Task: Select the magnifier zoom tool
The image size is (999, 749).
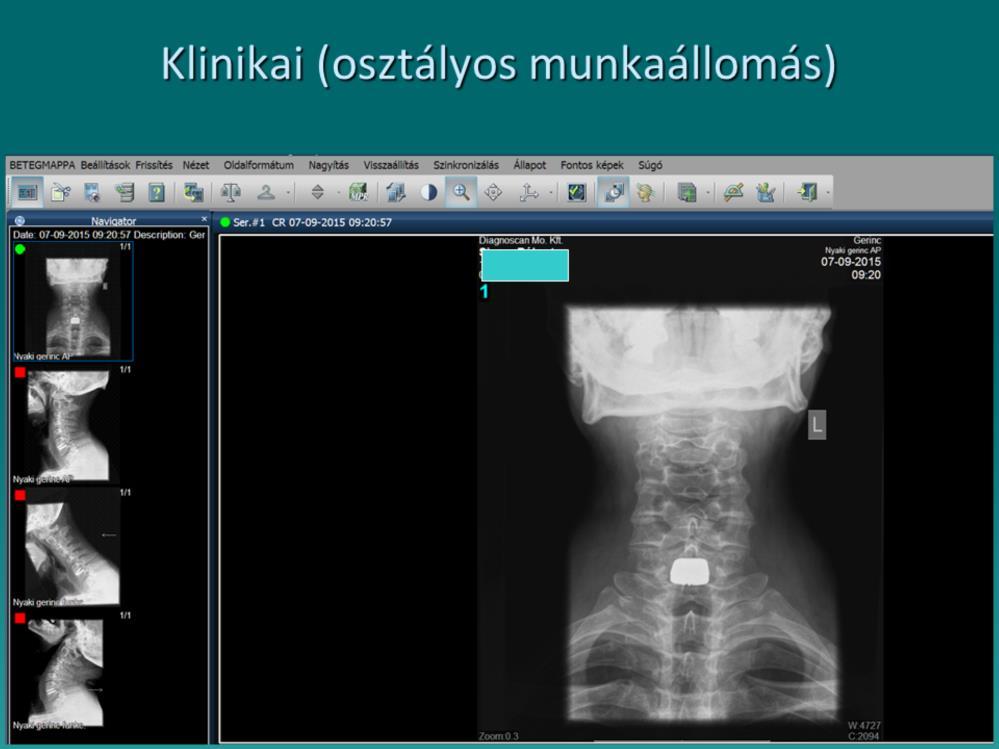Action: tap(461, 192)
